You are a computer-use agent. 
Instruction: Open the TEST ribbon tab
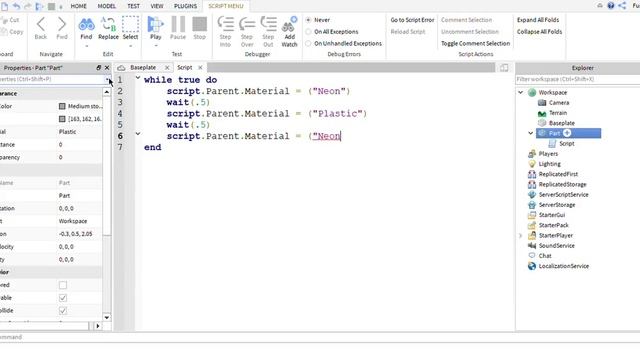[x=133, y=6]
